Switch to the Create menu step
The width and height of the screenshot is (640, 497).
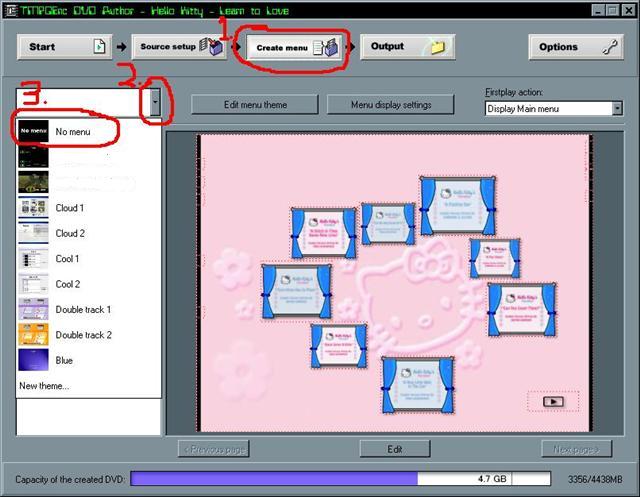tap(294, 47)
